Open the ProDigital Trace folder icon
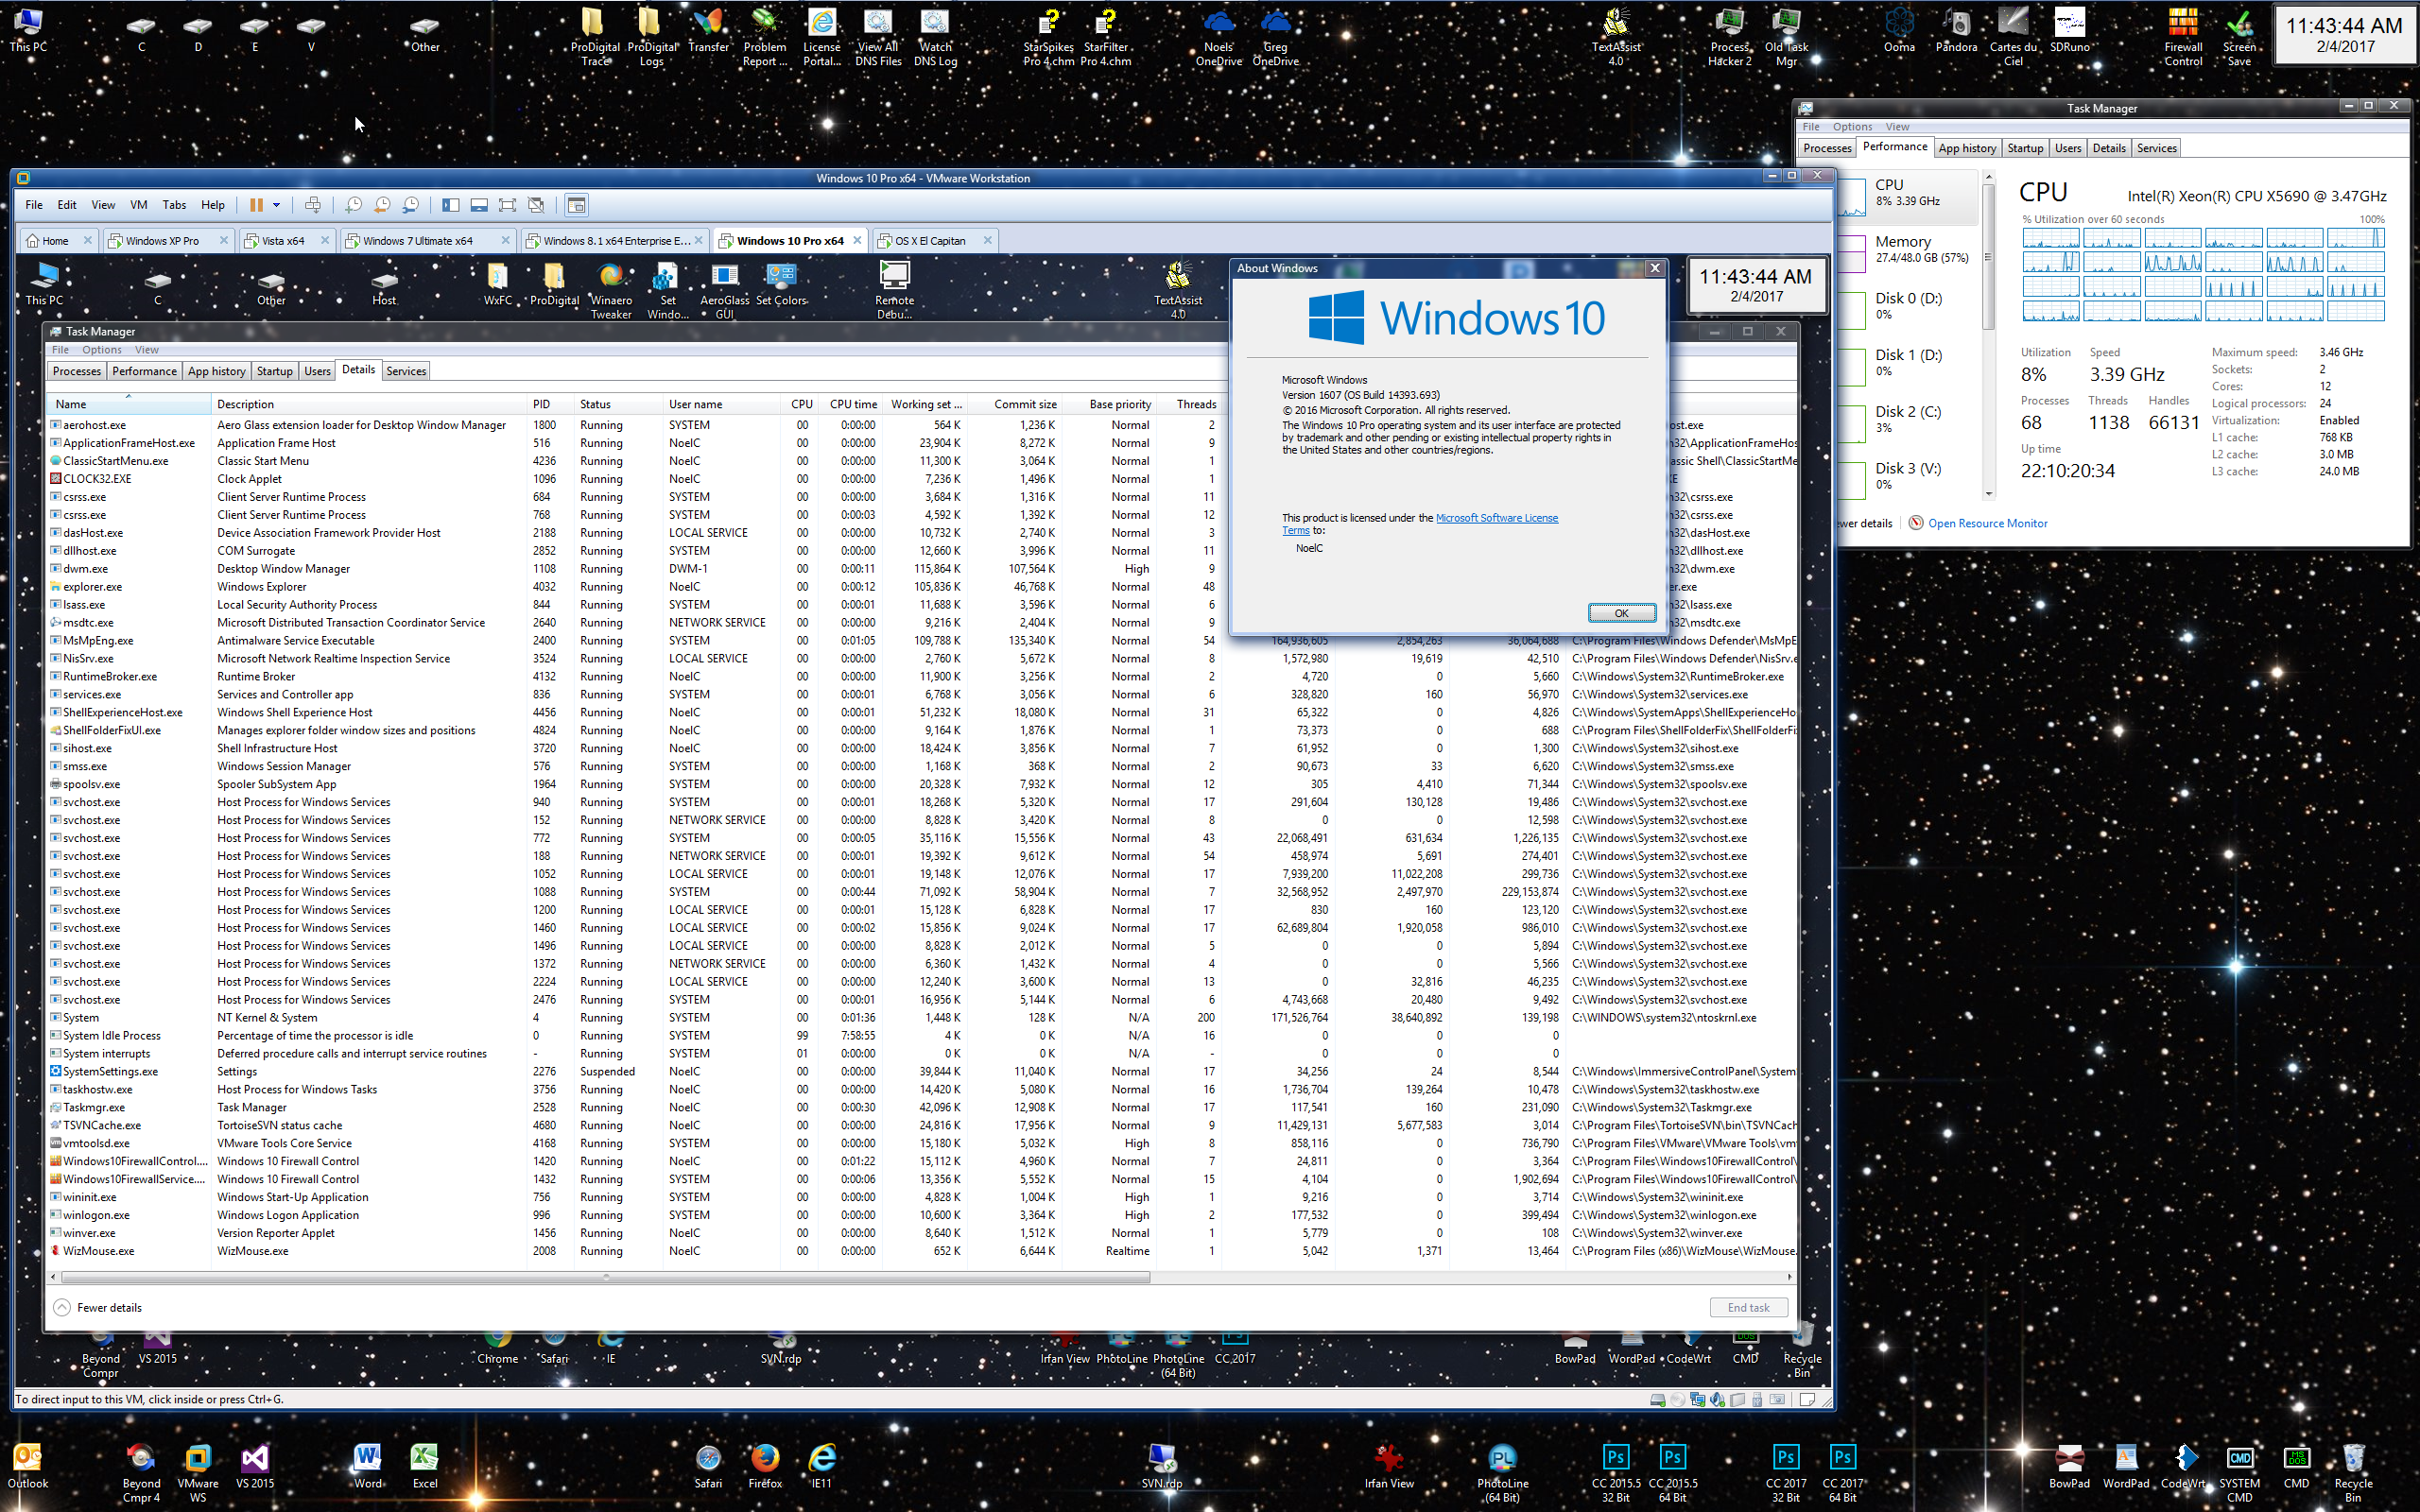Image resolution: width=2420 pixels, height=1512 pixels. (x=594, y=37)
